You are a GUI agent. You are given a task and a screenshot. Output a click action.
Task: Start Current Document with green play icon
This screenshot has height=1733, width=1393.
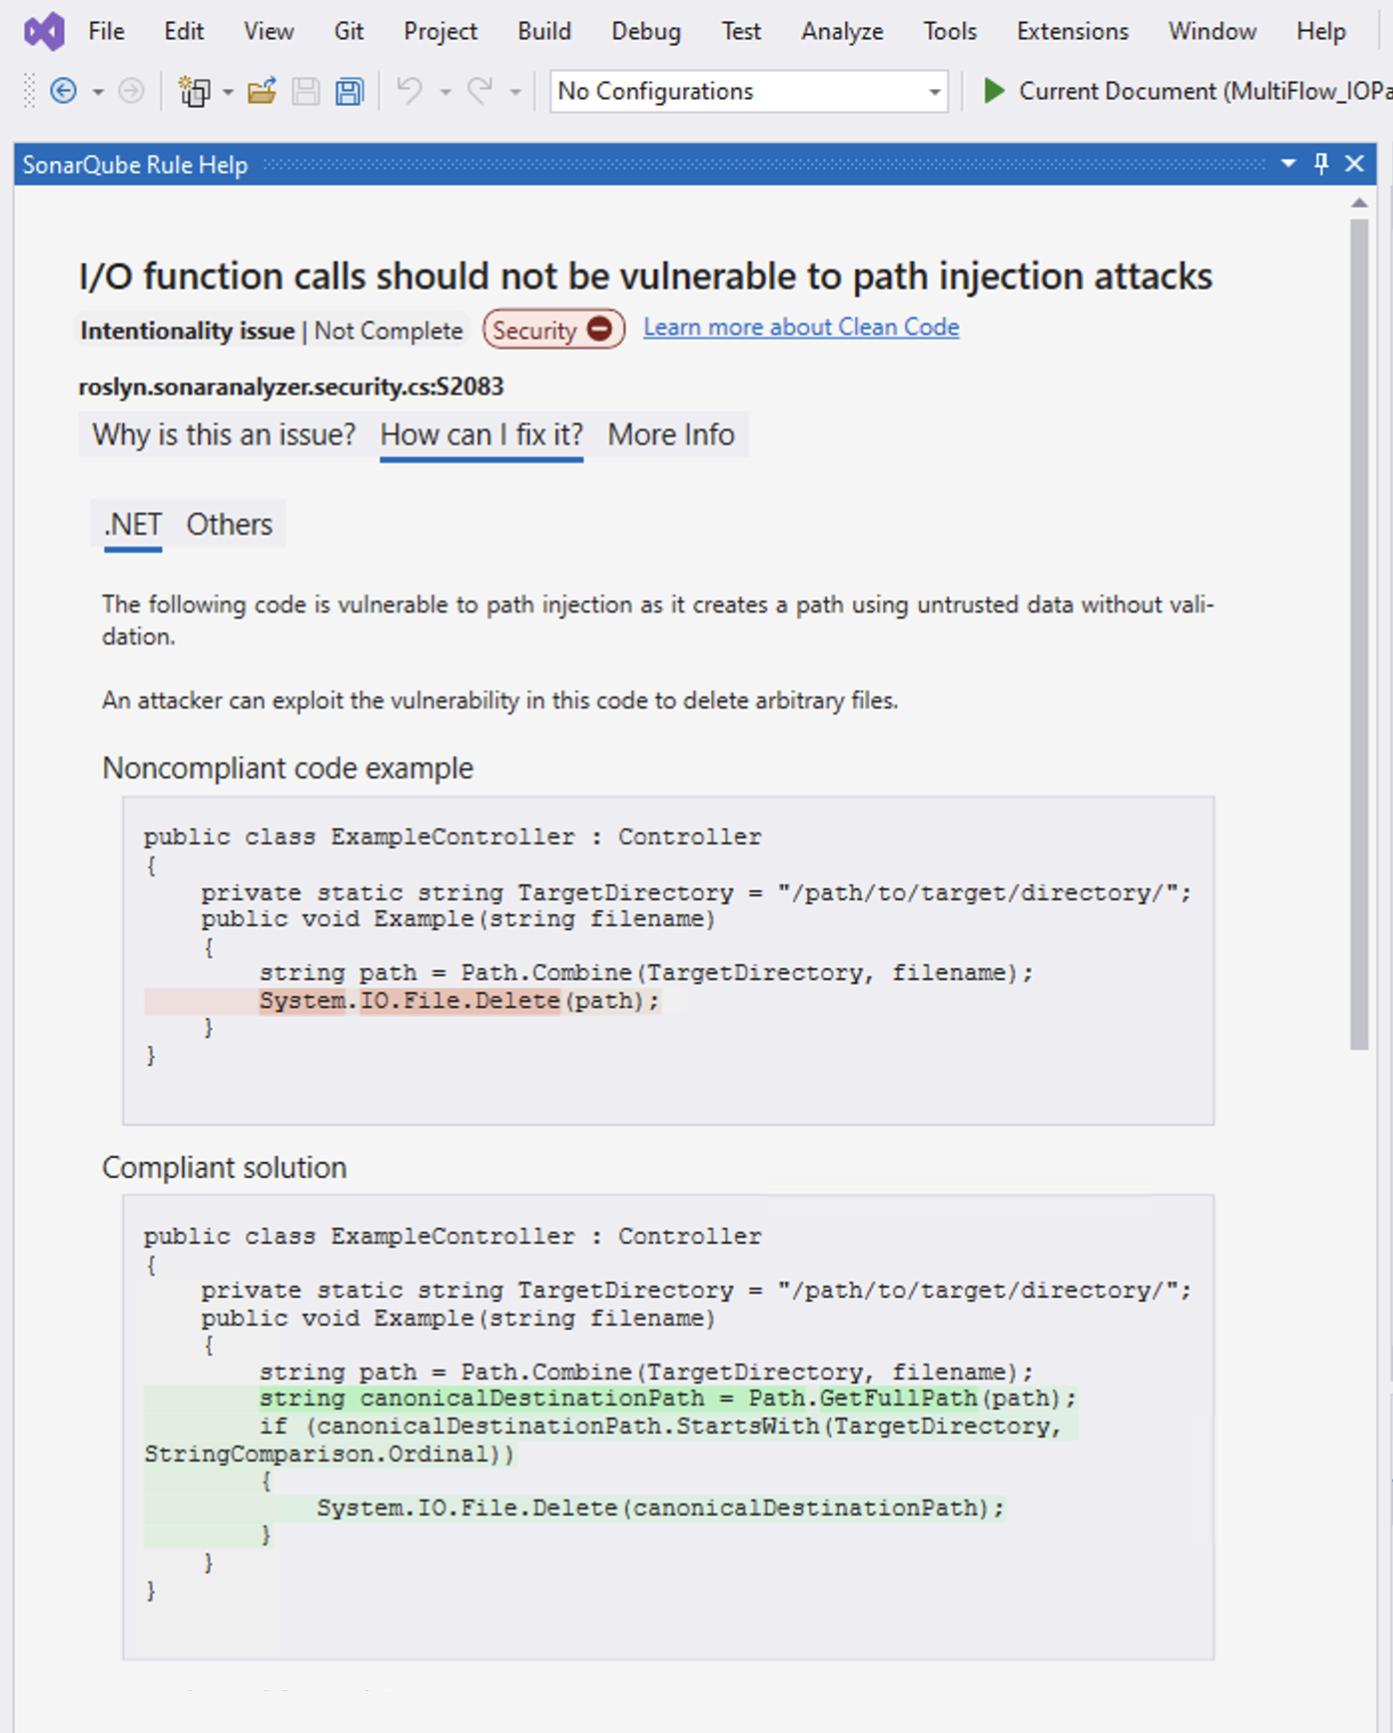click(993, 91)
